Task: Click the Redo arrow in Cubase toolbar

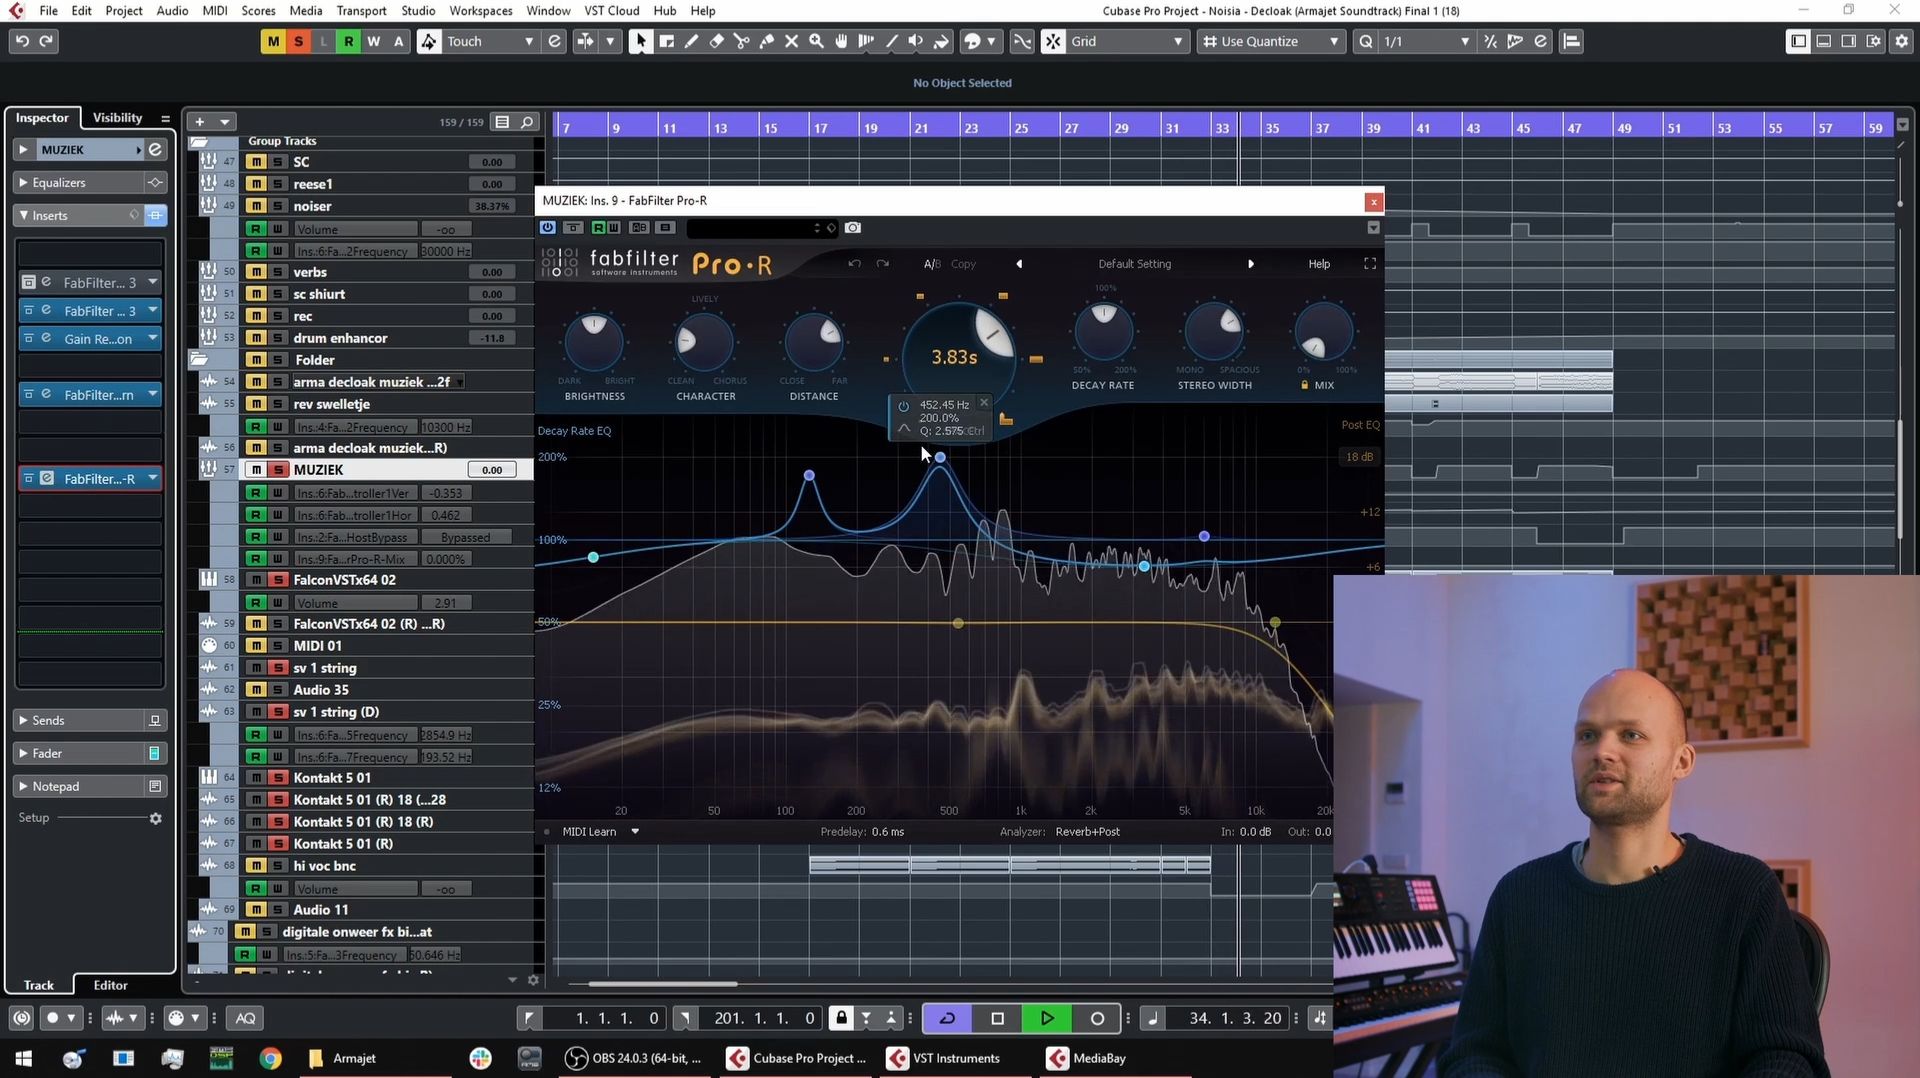Action: (46, 41)
